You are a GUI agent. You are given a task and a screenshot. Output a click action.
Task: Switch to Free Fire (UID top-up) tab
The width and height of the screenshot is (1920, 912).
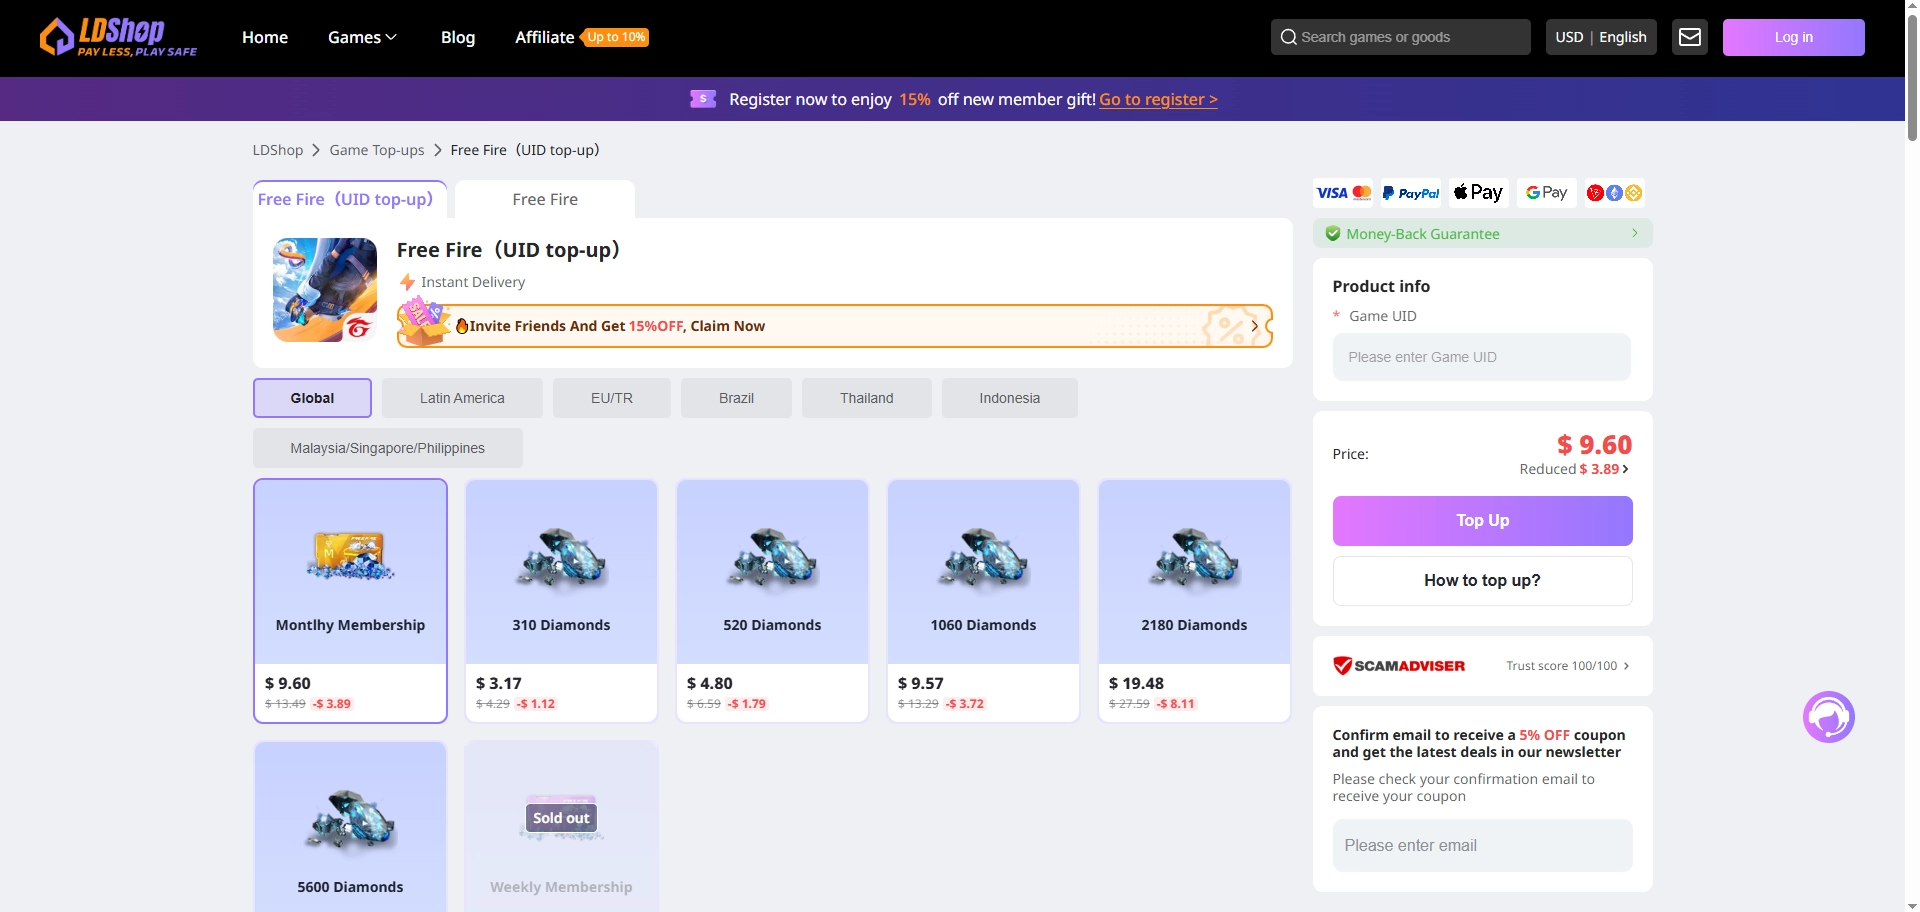tap(350, 199)
